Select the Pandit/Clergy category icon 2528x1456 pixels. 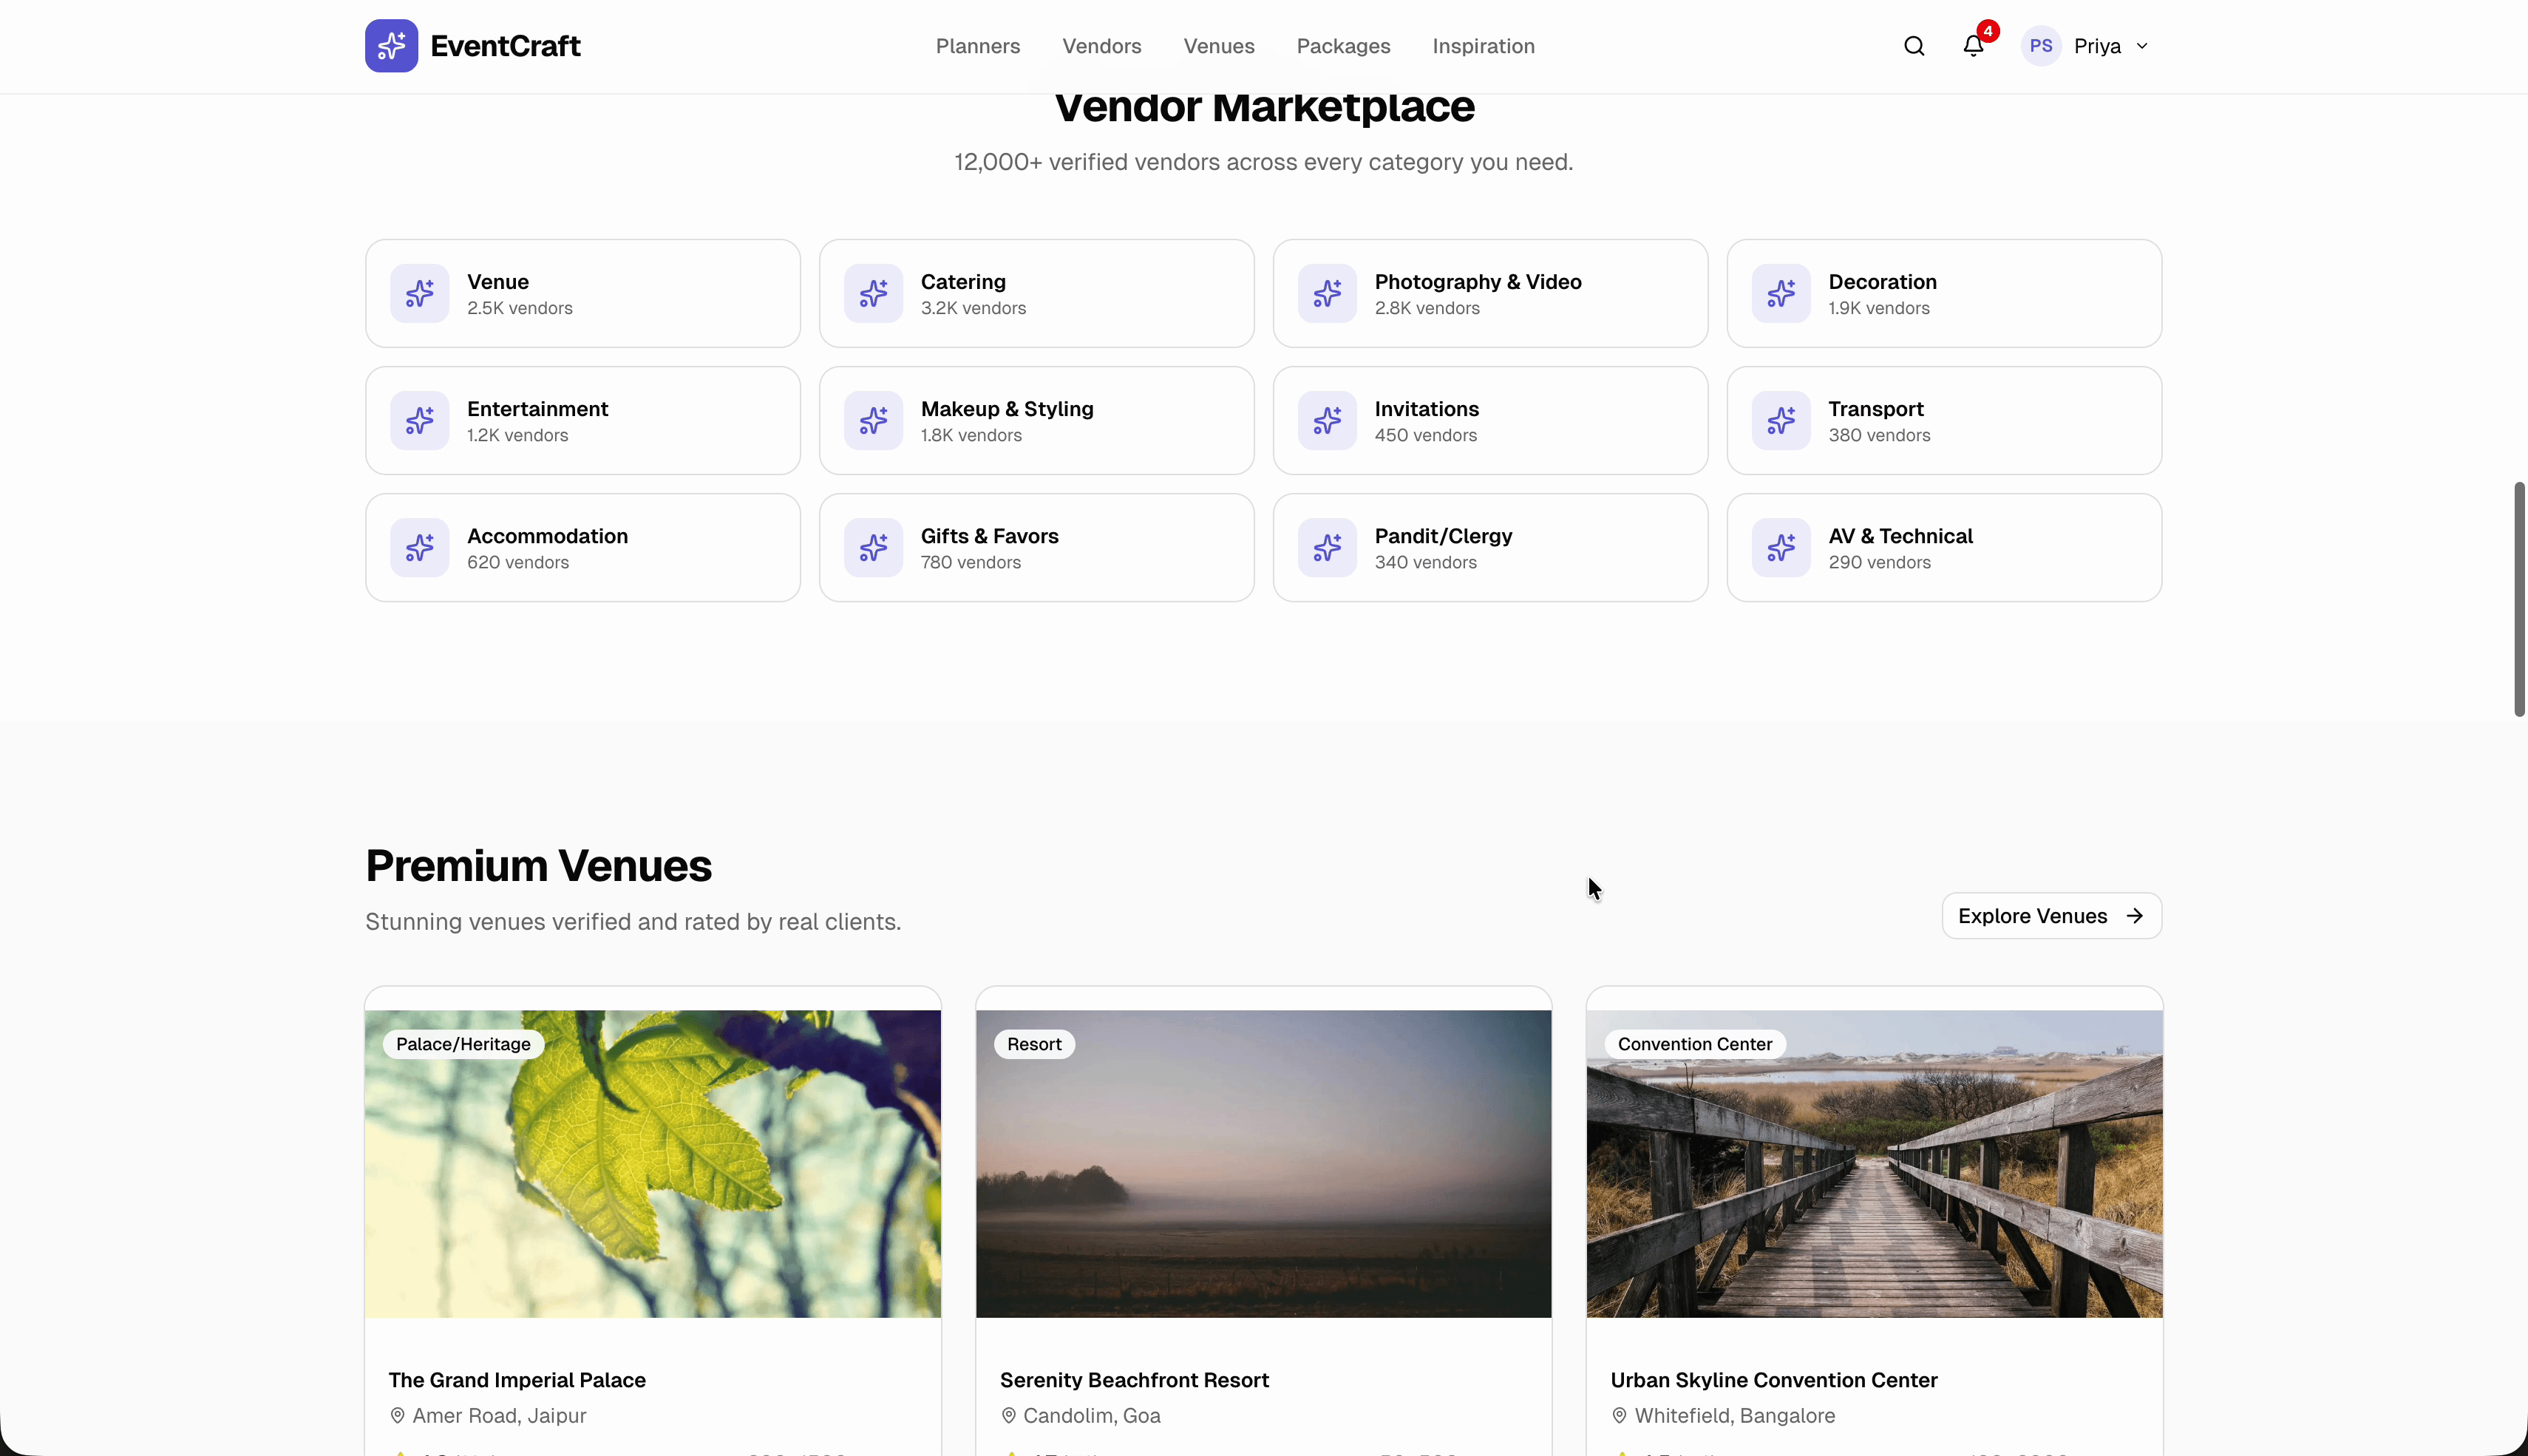pyautogui.click(x=1326, y=547)
